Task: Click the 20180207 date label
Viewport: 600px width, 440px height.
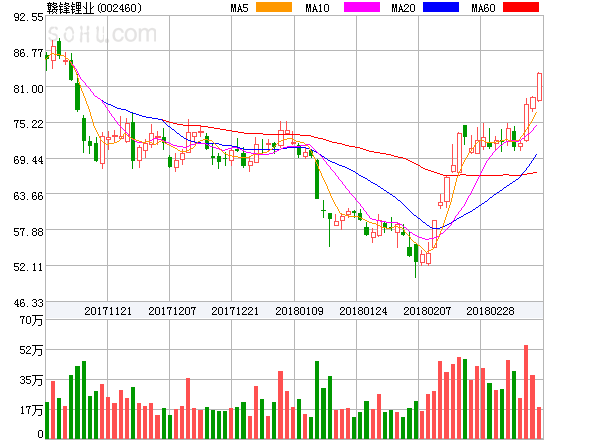Action: point(427,311)
